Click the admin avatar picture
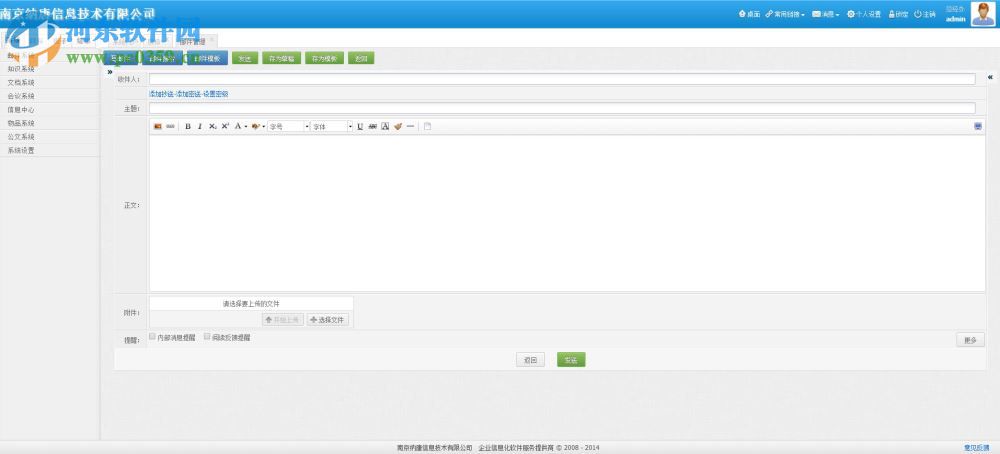The image size is (1000, 454). coord(983,14)
